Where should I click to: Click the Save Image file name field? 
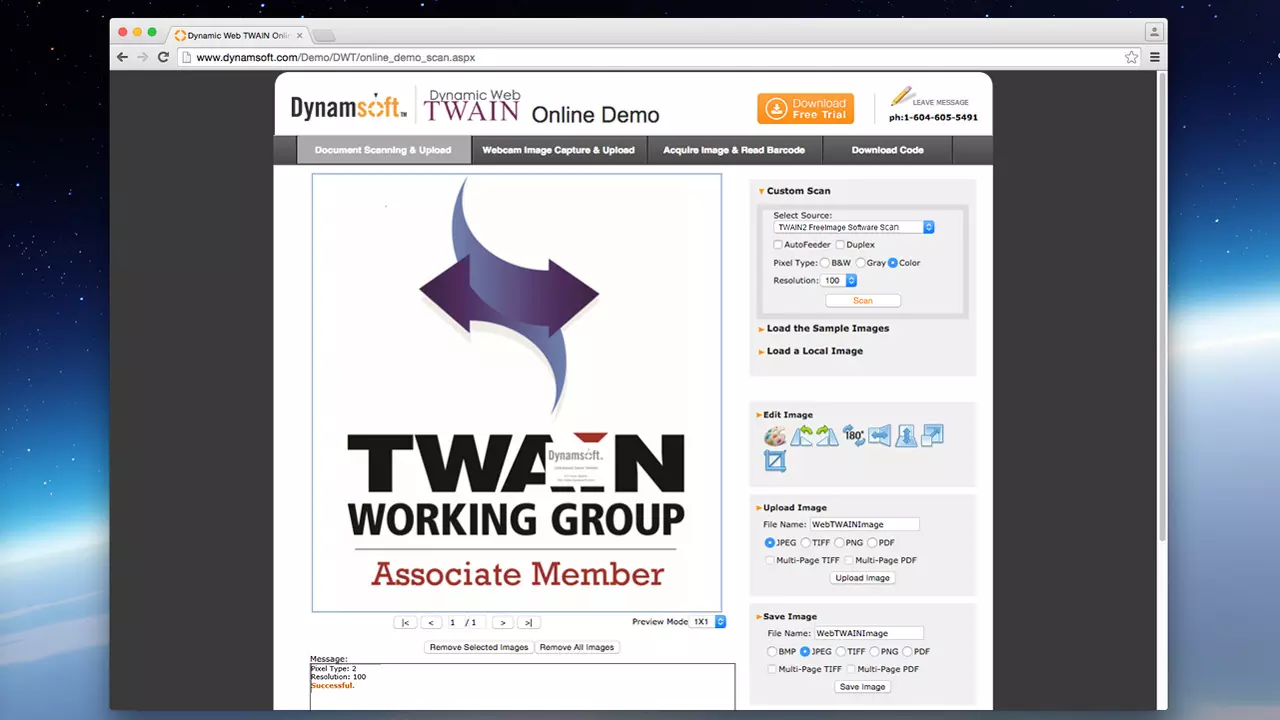point(867,633)
